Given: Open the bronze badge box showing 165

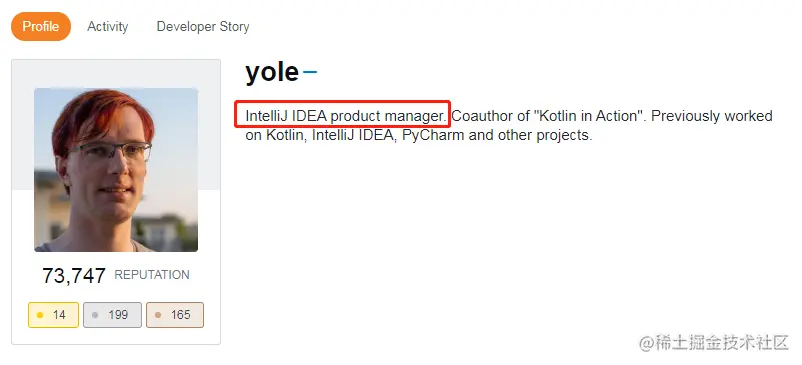Looking at the screenshot, I should [175, 315].
